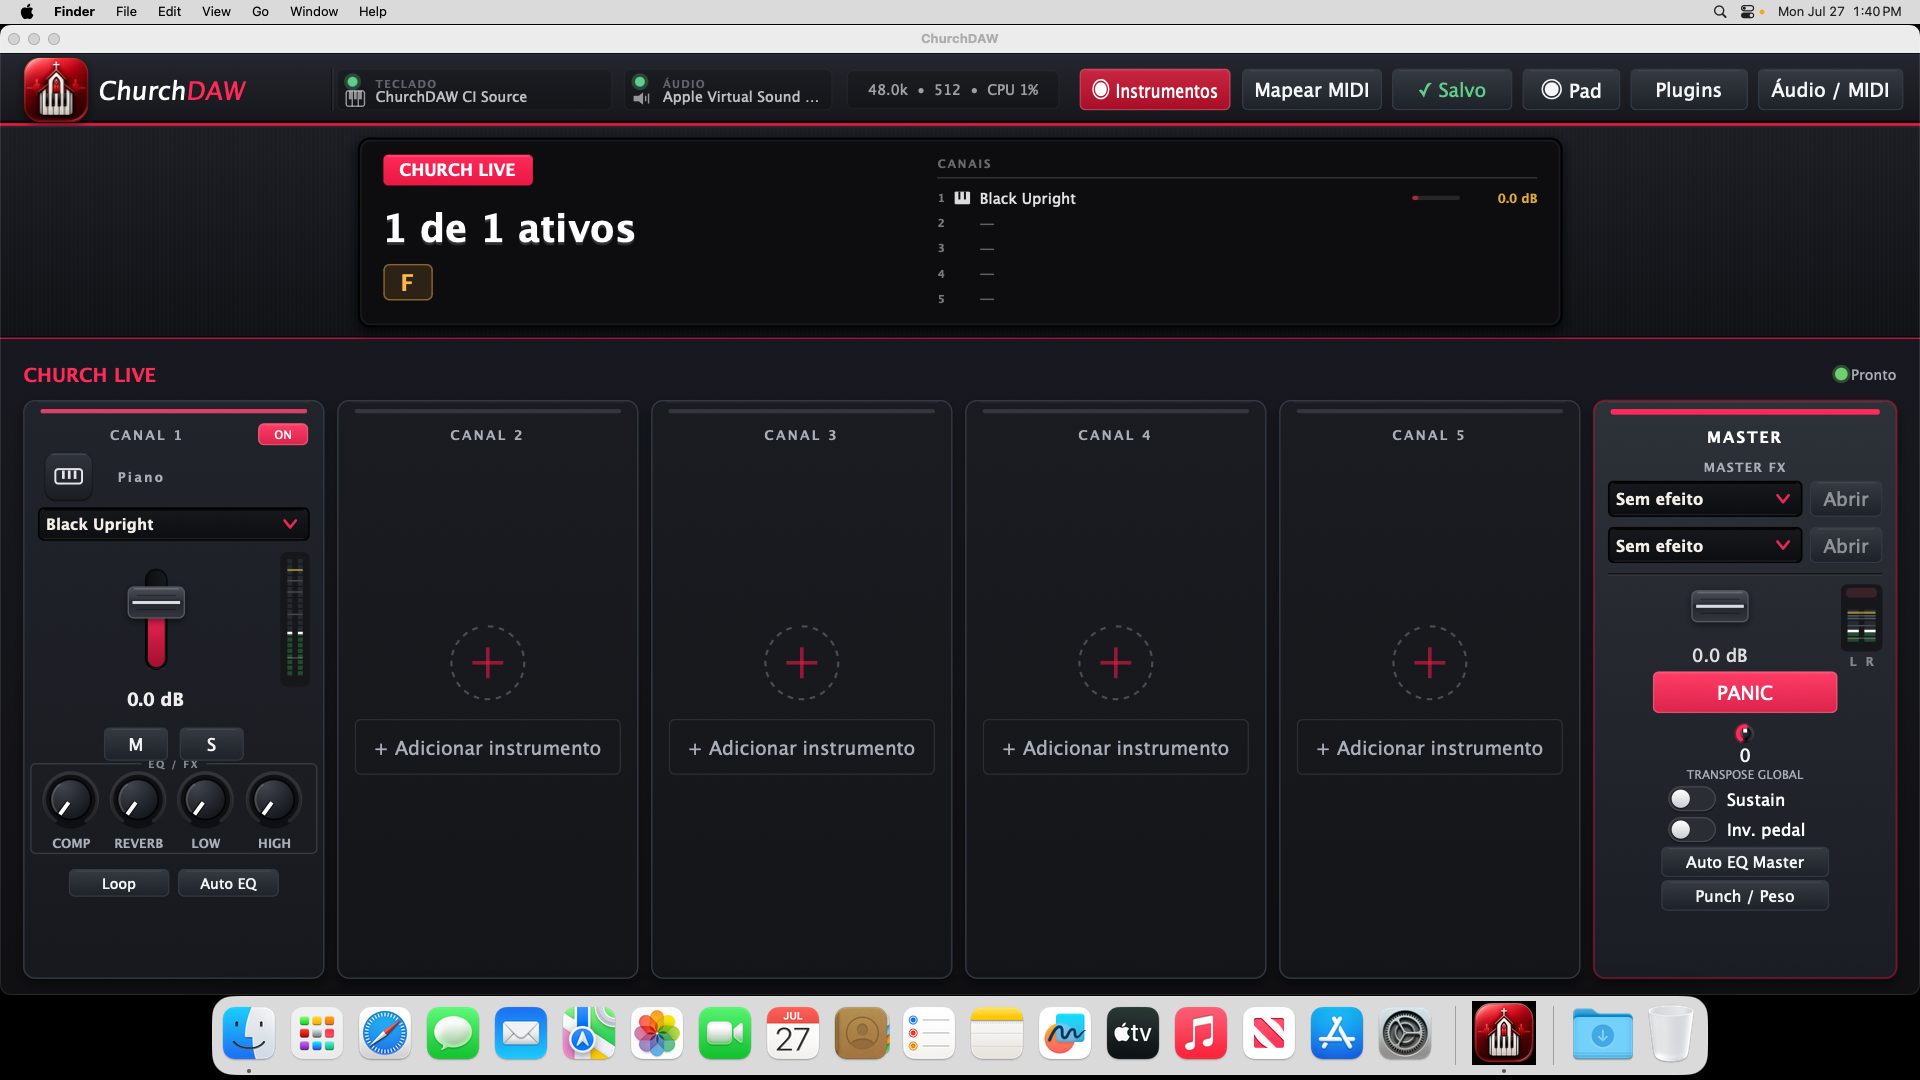Click the ÁUDIO speaker device icon
1920x1080 pixels.
pos(642,98)
